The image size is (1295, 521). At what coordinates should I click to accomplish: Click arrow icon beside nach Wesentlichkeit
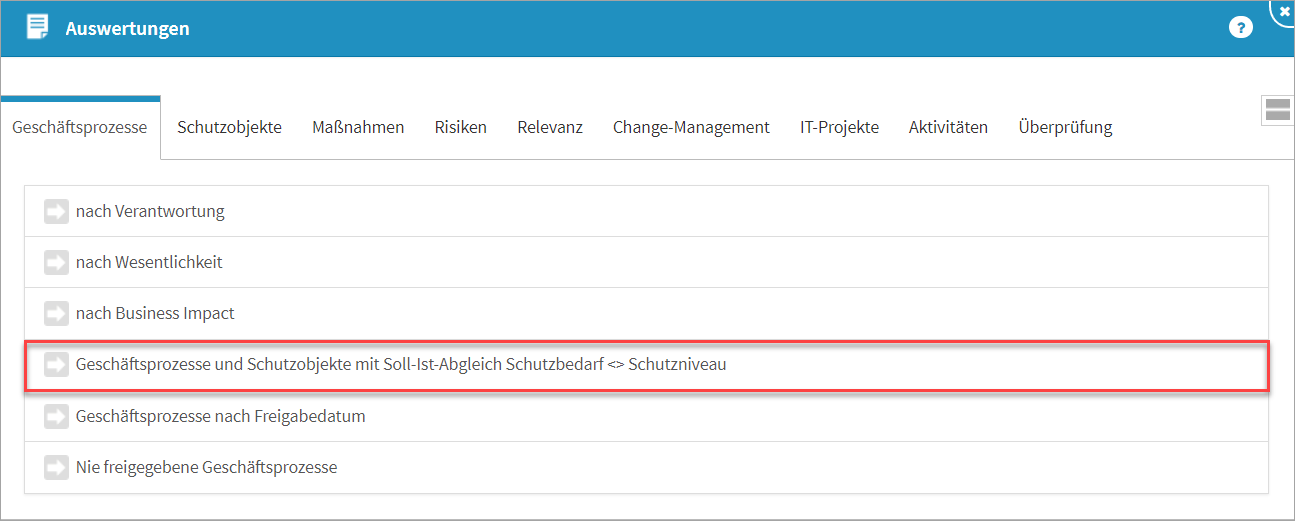pos(56,263)
